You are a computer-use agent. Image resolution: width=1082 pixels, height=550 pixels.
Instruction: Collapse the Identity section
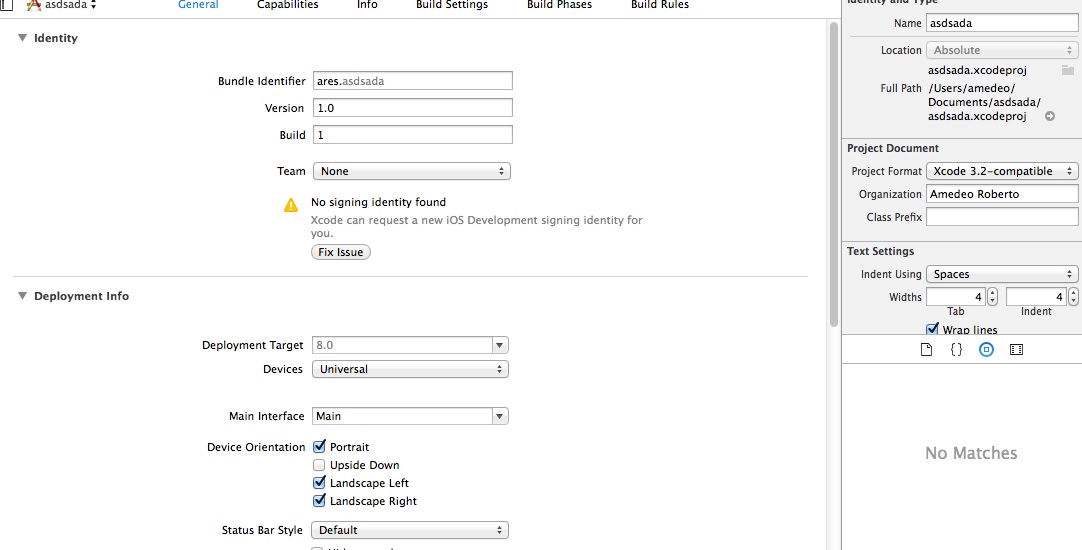point(22,38)
